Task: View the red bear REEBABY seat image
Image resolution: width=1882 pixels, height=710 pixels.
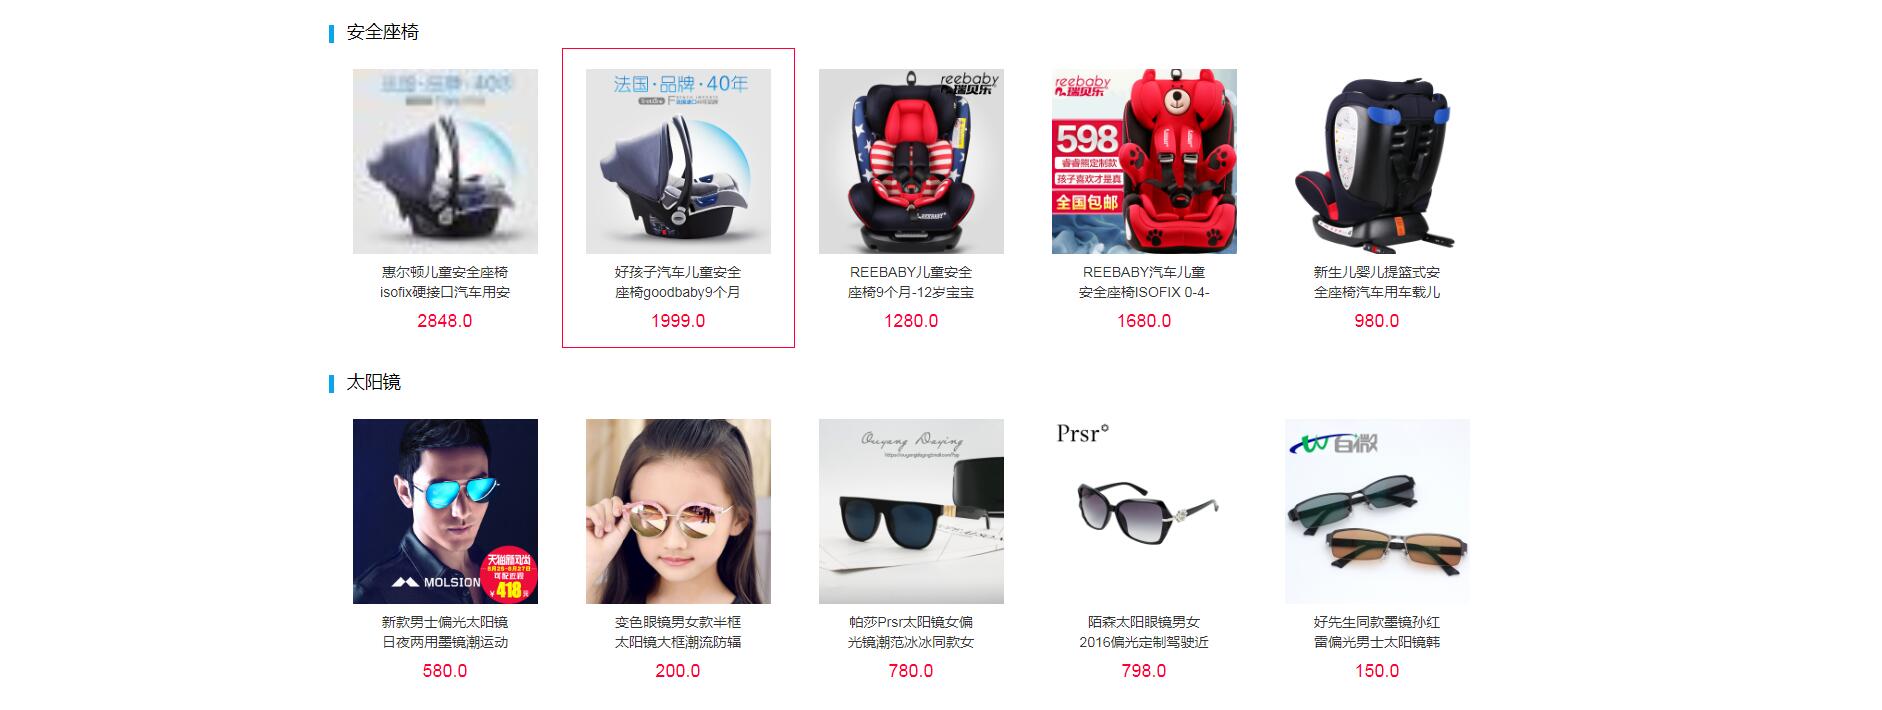Action: click(1144, 161)
